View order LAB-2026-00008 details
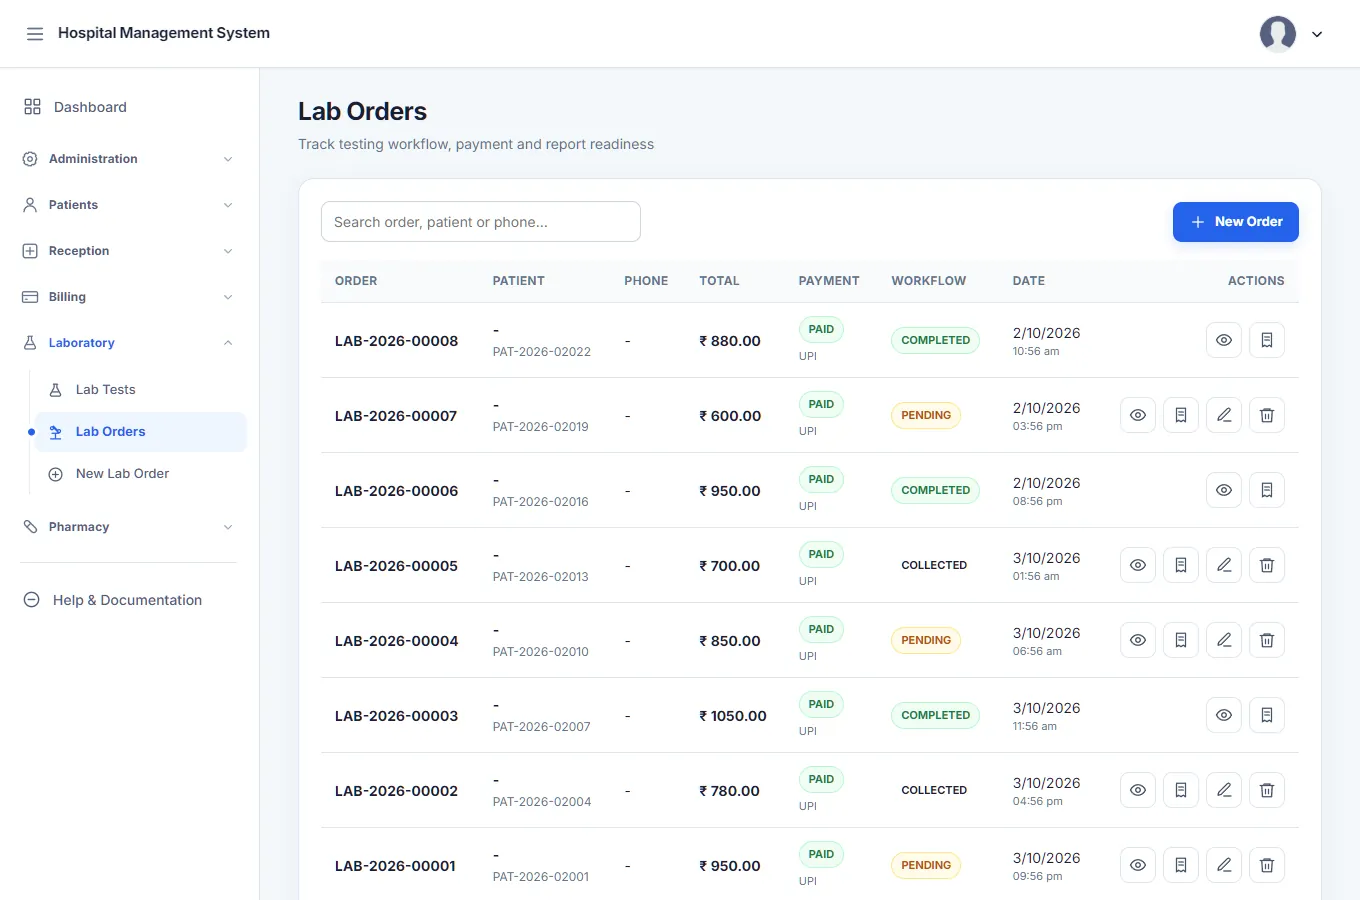Image resolution: width=1360 pixels, height=900 pixels. click(1224, 340)
